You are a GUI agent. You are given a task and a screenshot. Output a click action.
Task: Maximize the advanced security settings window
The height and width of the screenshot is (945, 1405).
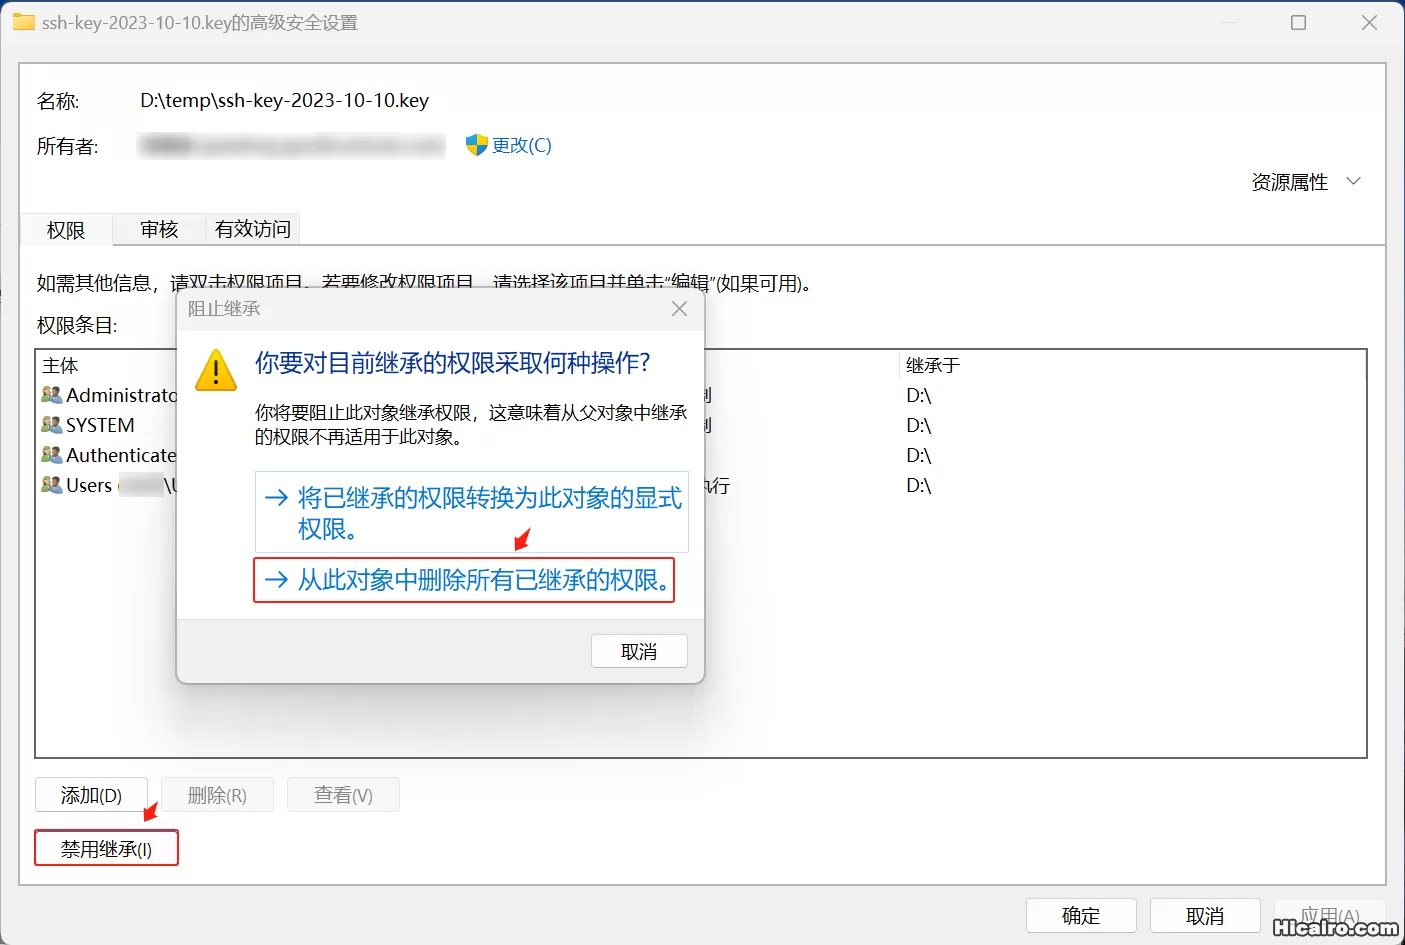(x=1298, y=22)
